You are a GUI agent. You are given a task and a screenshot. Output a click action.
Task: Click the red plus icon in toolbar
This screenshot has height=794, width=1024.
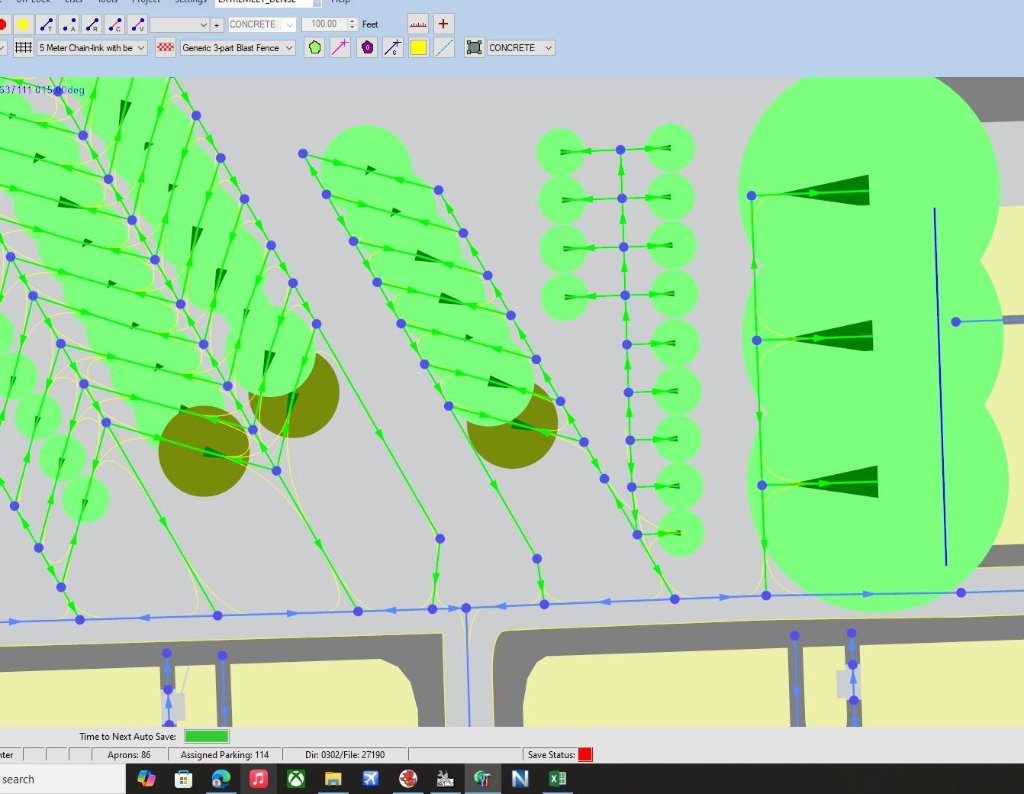444,23
